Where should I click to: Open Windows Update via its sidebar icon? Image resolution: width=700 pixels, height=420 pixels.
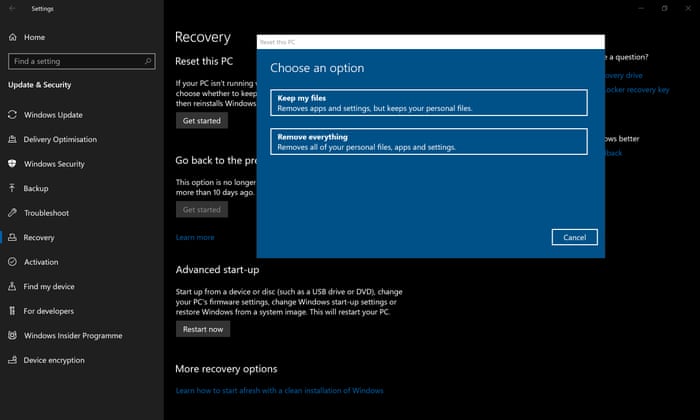tap(13, 115)
